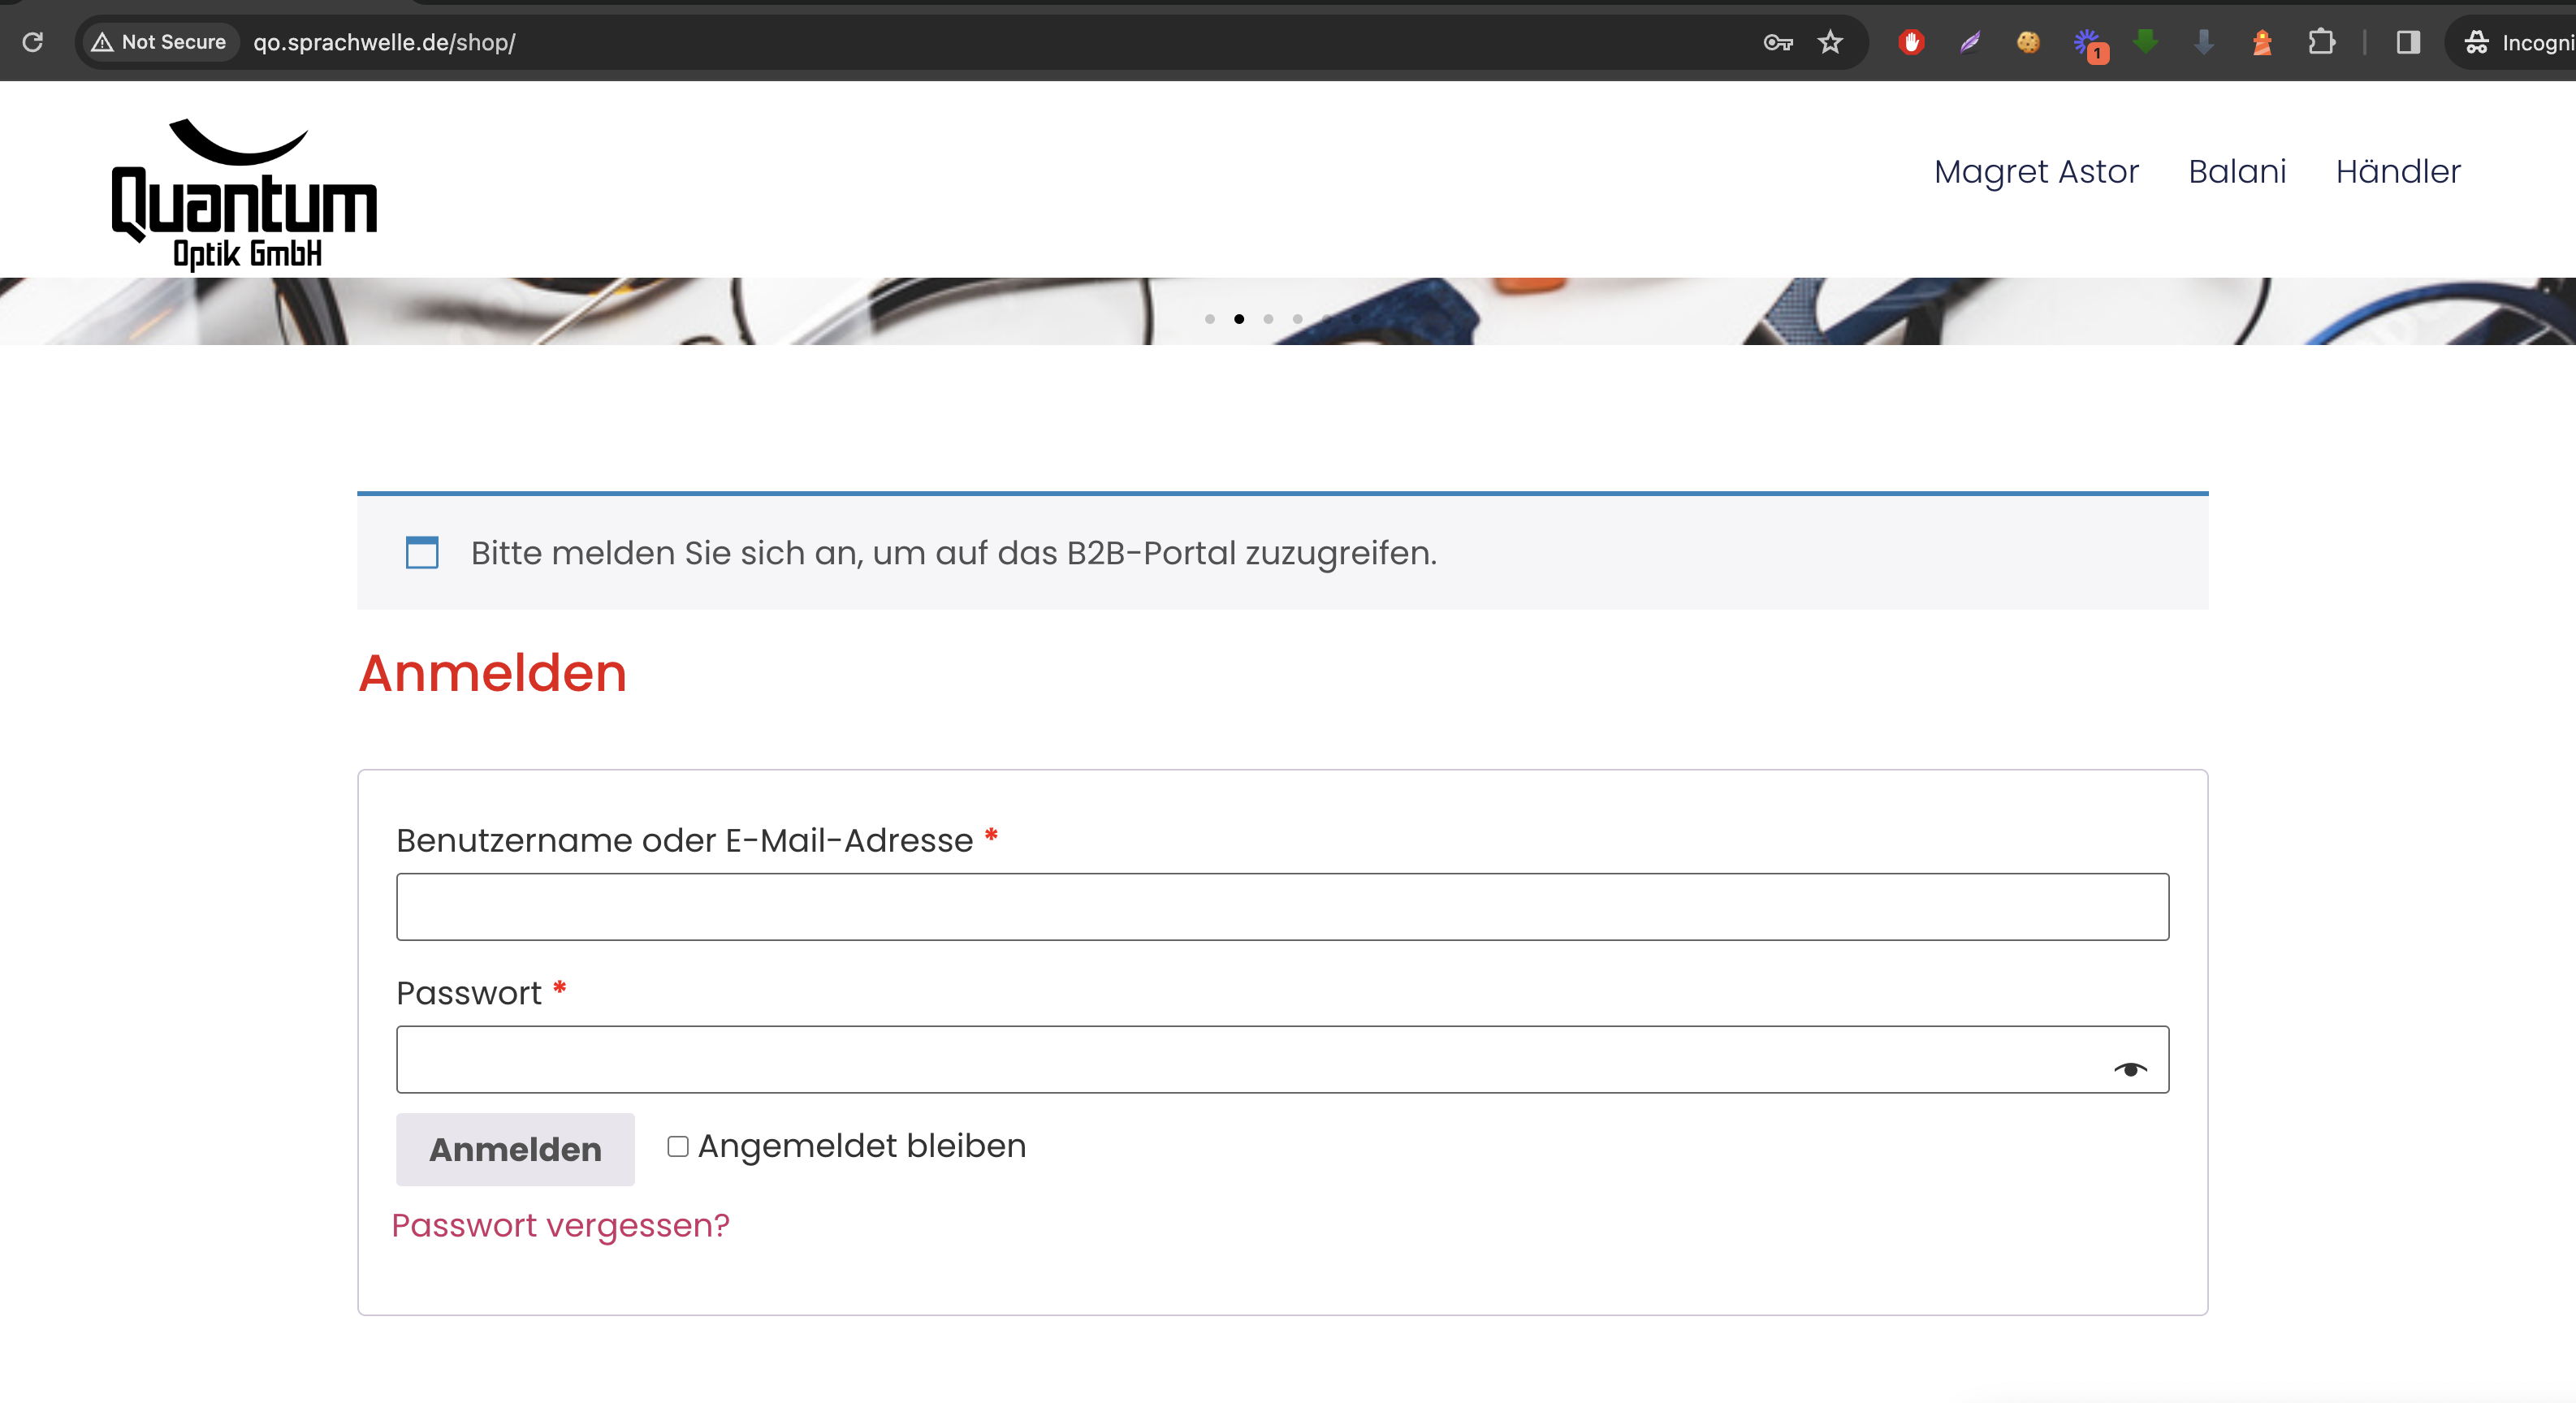The height and width of the screenshot is (1403, 2576).
Task: Open the red stop-hand ad blocker extension
Action: tap(1911, 42)
